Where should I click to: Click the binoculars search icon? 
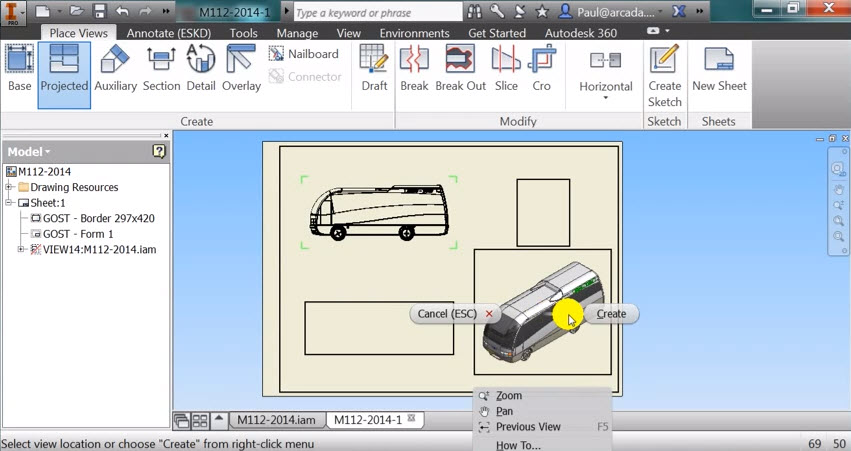[x=474, y=11]
